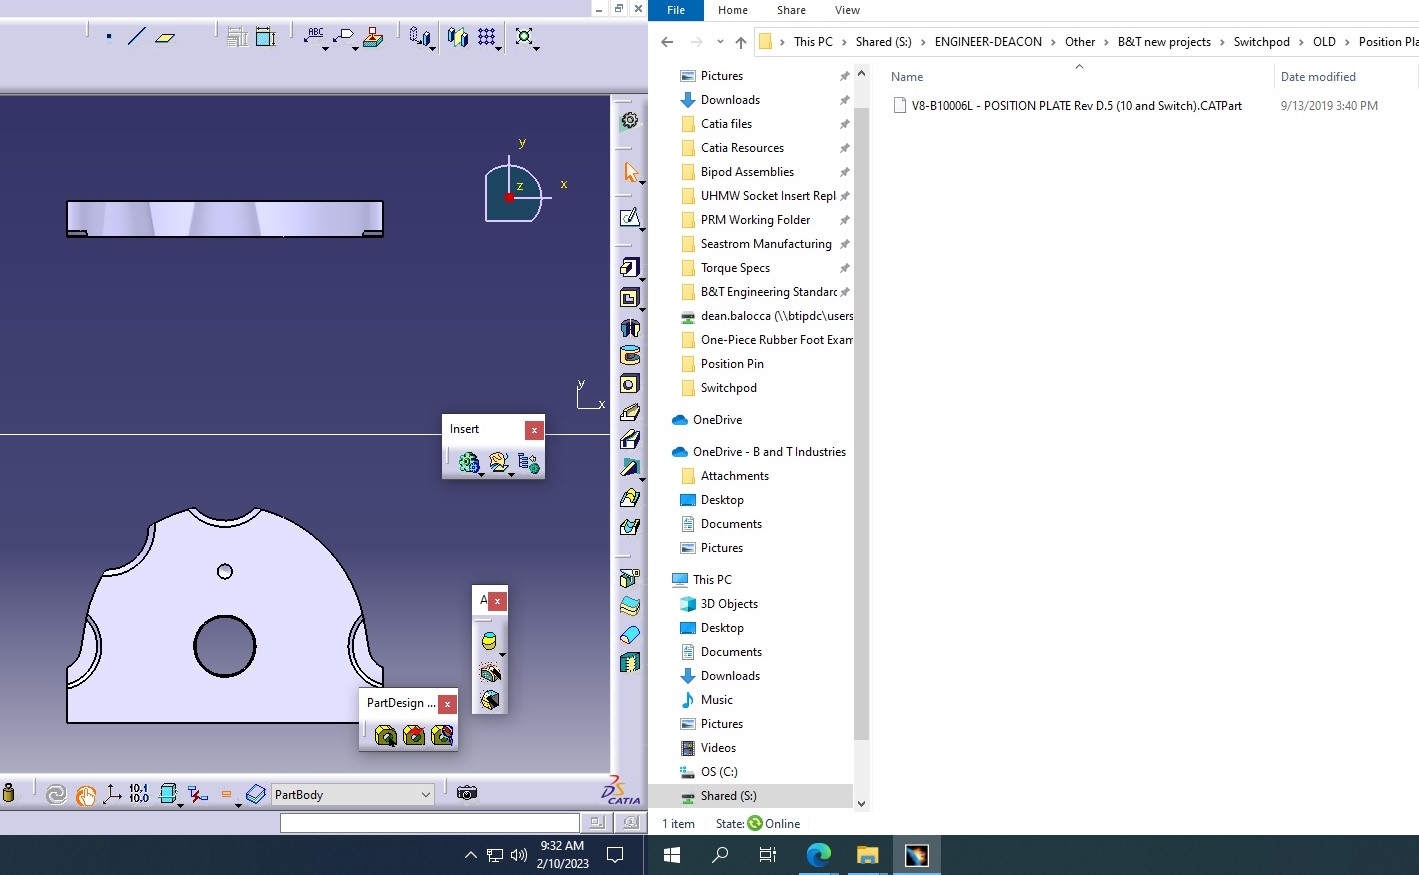Click first icon in PartDesign floating toolbar

(386, 736)
